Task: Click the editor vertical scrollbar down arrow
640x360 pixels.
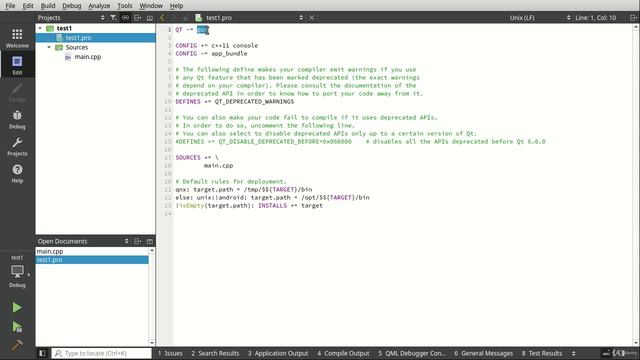Action: click(636, 342)
